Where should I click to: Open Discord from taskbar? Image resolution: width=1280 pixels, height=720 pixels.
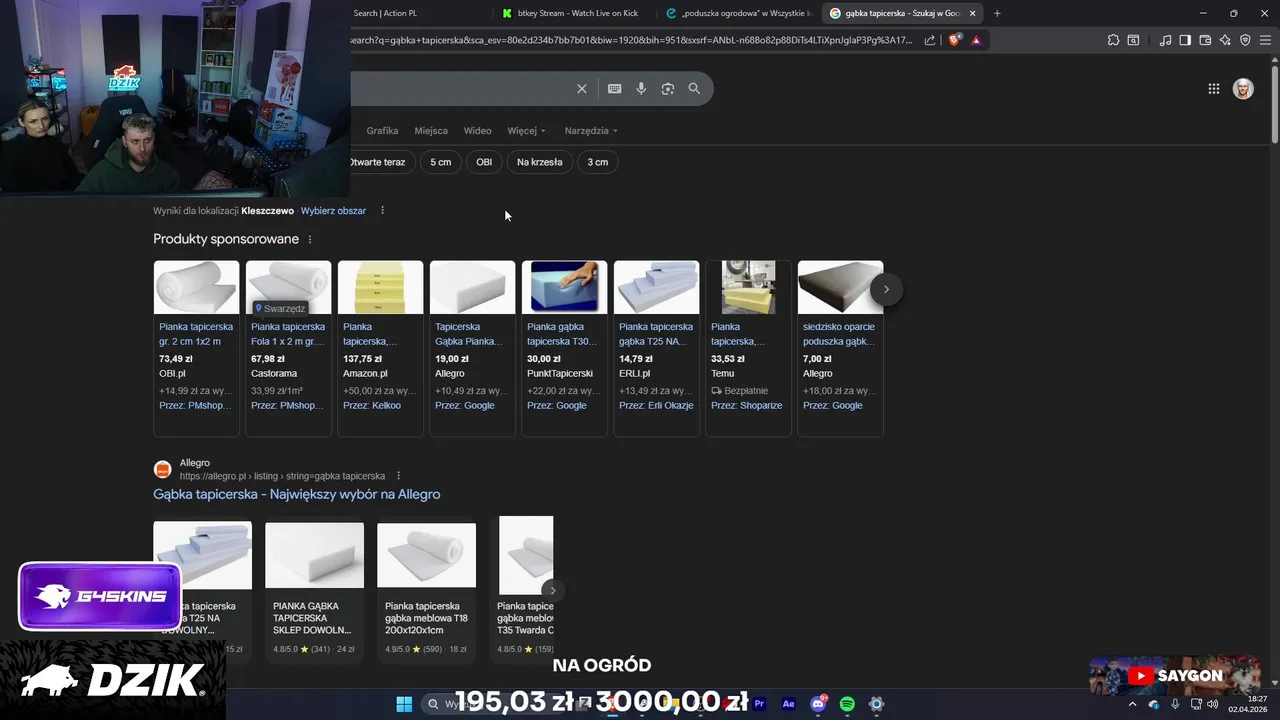818,704
